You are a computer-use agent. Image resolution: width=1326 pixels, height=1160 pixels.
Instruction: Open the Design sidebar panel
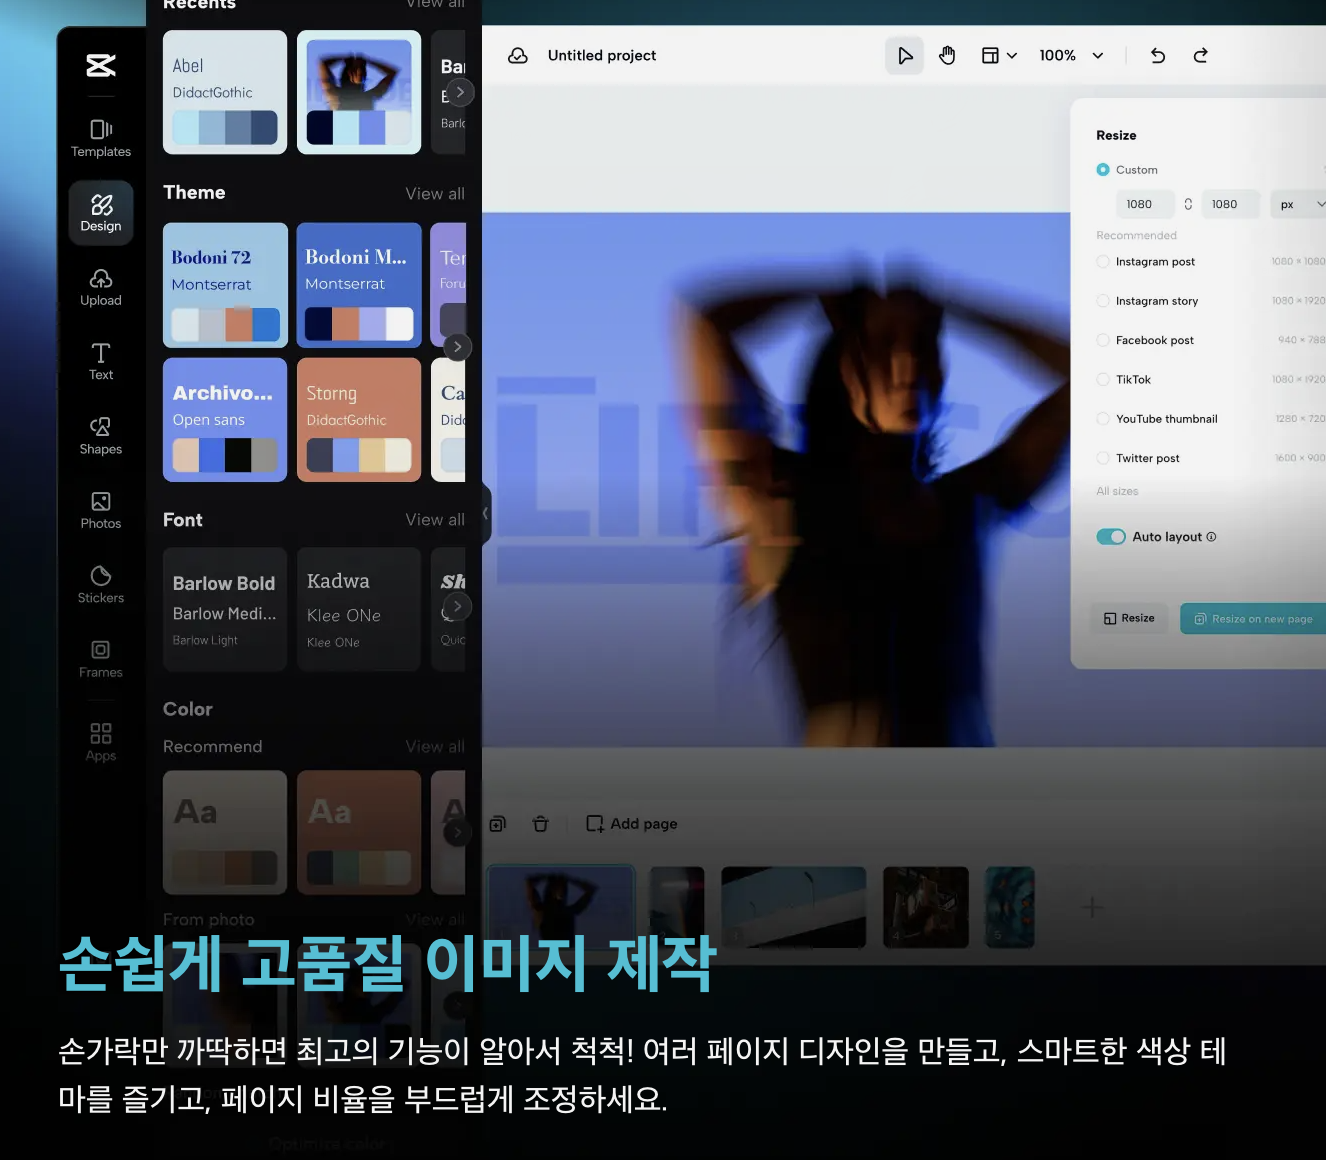101,213
